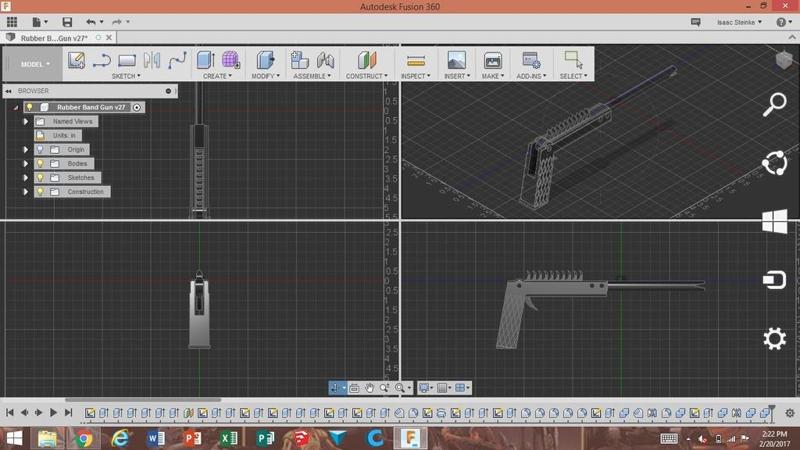Image resolution: width=800 pixels, height=450 pixels.
Task: Activate the radio button beside Rubber Band Gun v27
Action: [x=137, y=107]
